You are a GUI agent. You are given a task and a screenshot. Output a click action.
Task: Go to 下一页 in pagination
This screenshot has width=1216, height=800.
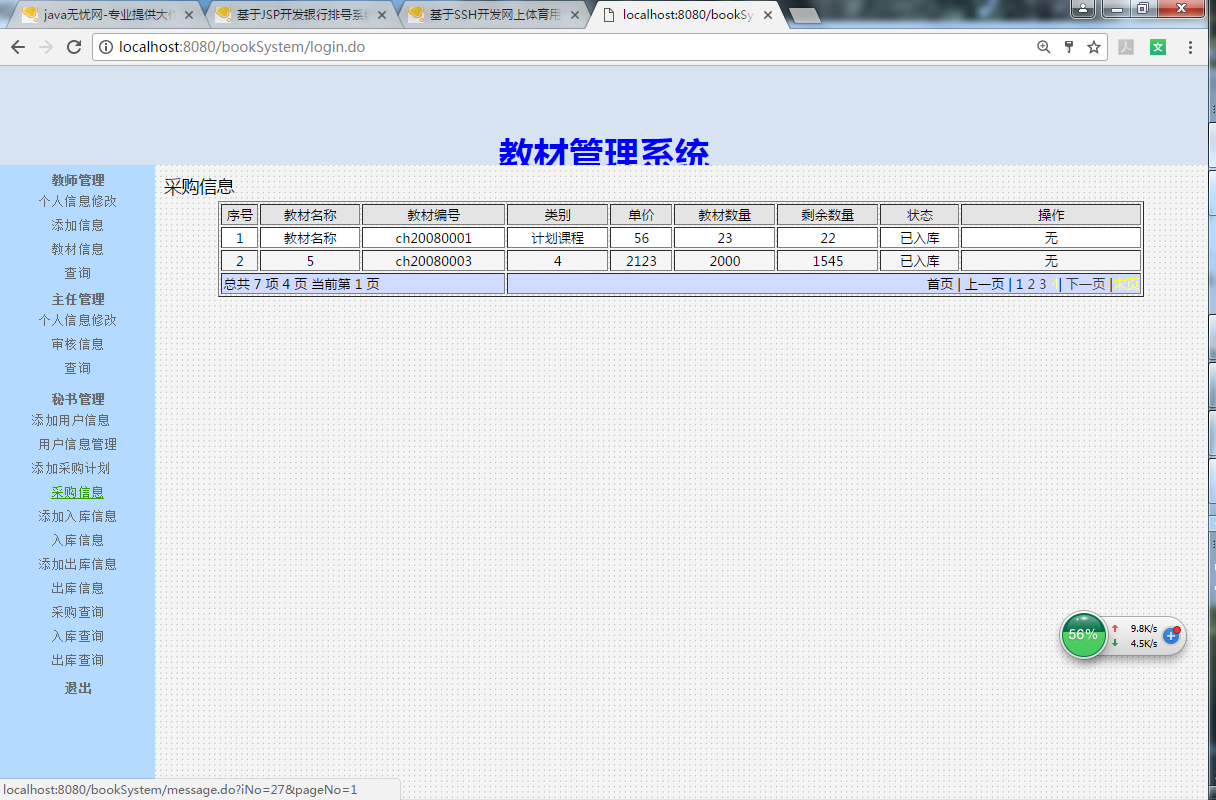(1086, 284)
